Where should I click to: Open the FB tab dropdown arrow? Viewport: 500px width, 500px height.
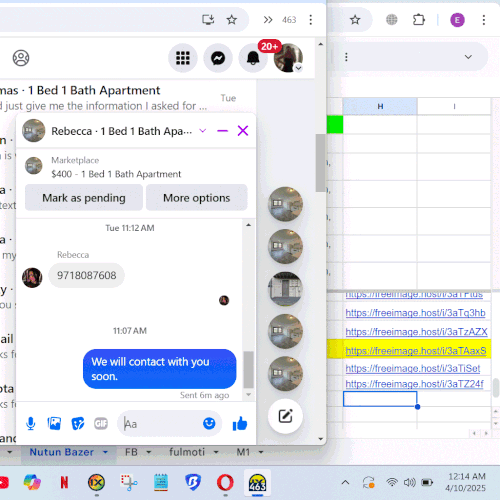pos(149,452)
